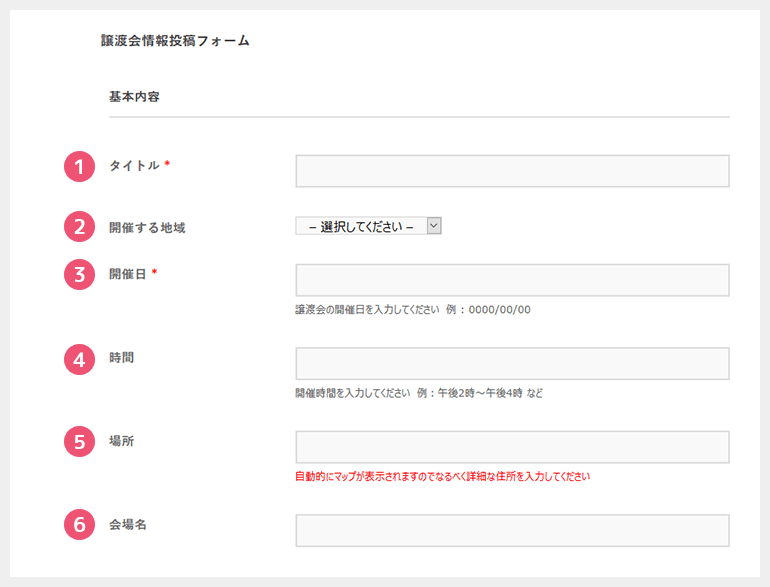Viewport: 770px width, 587px height.
Task: Click the 場所 address input field
Action: 512,447
